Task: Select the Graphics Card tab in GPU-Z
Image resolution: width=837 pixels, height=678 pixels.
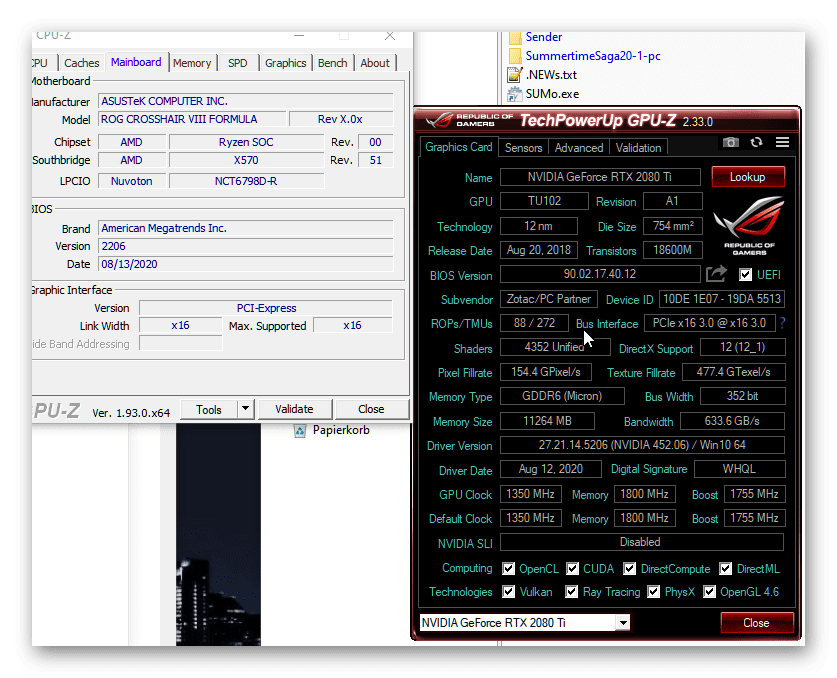Action: click(459, 147)
